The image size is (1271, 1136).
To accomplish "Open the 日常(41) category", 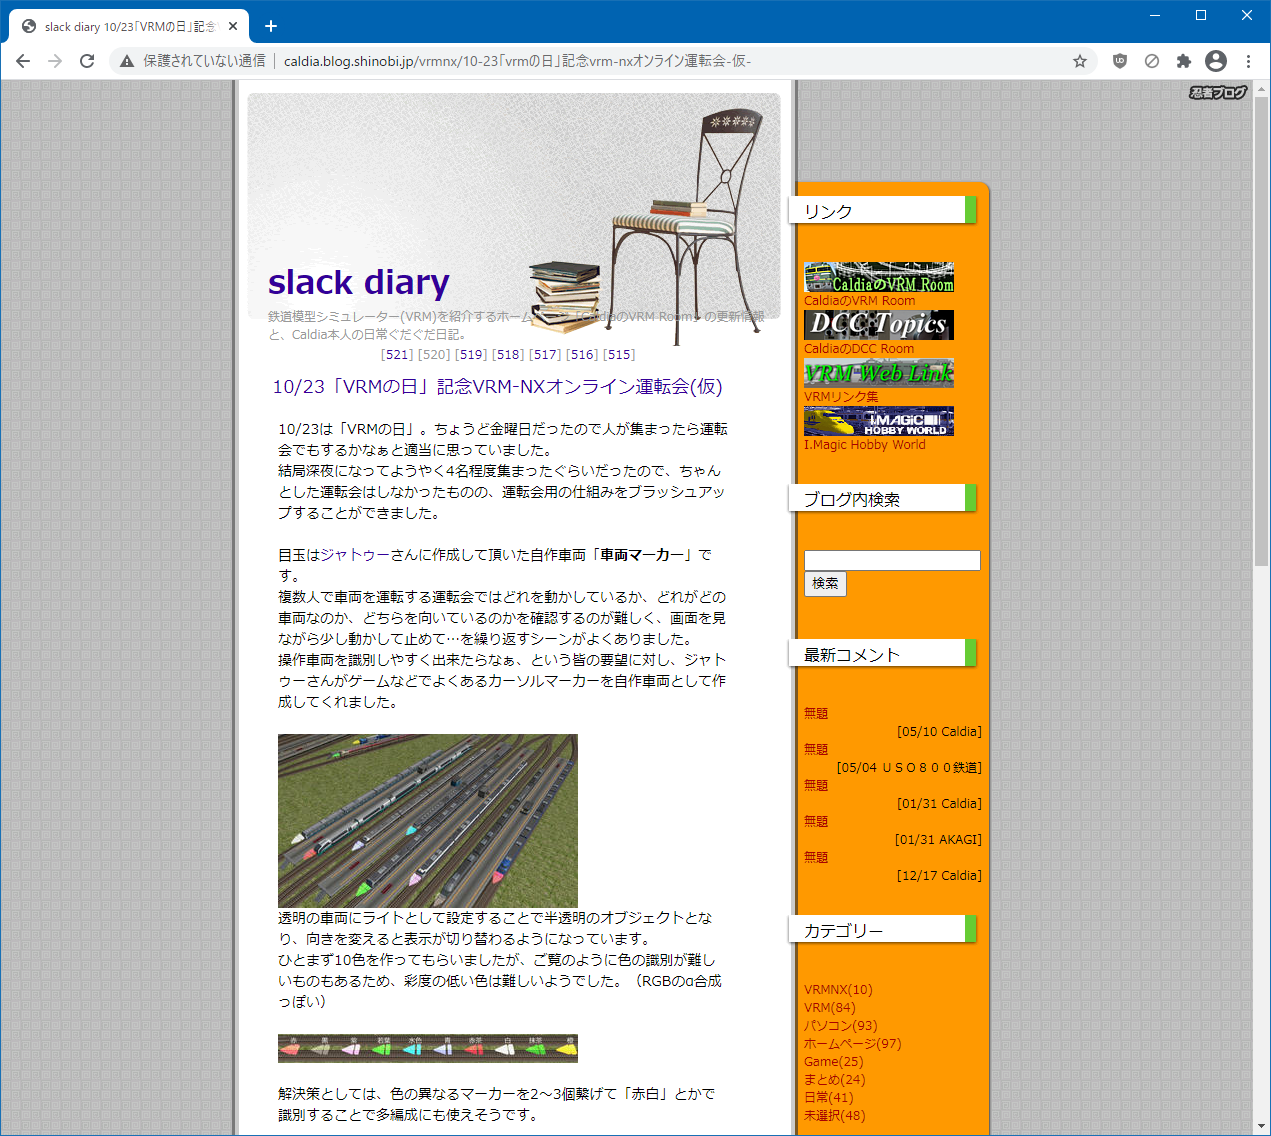I will 829,1098.
